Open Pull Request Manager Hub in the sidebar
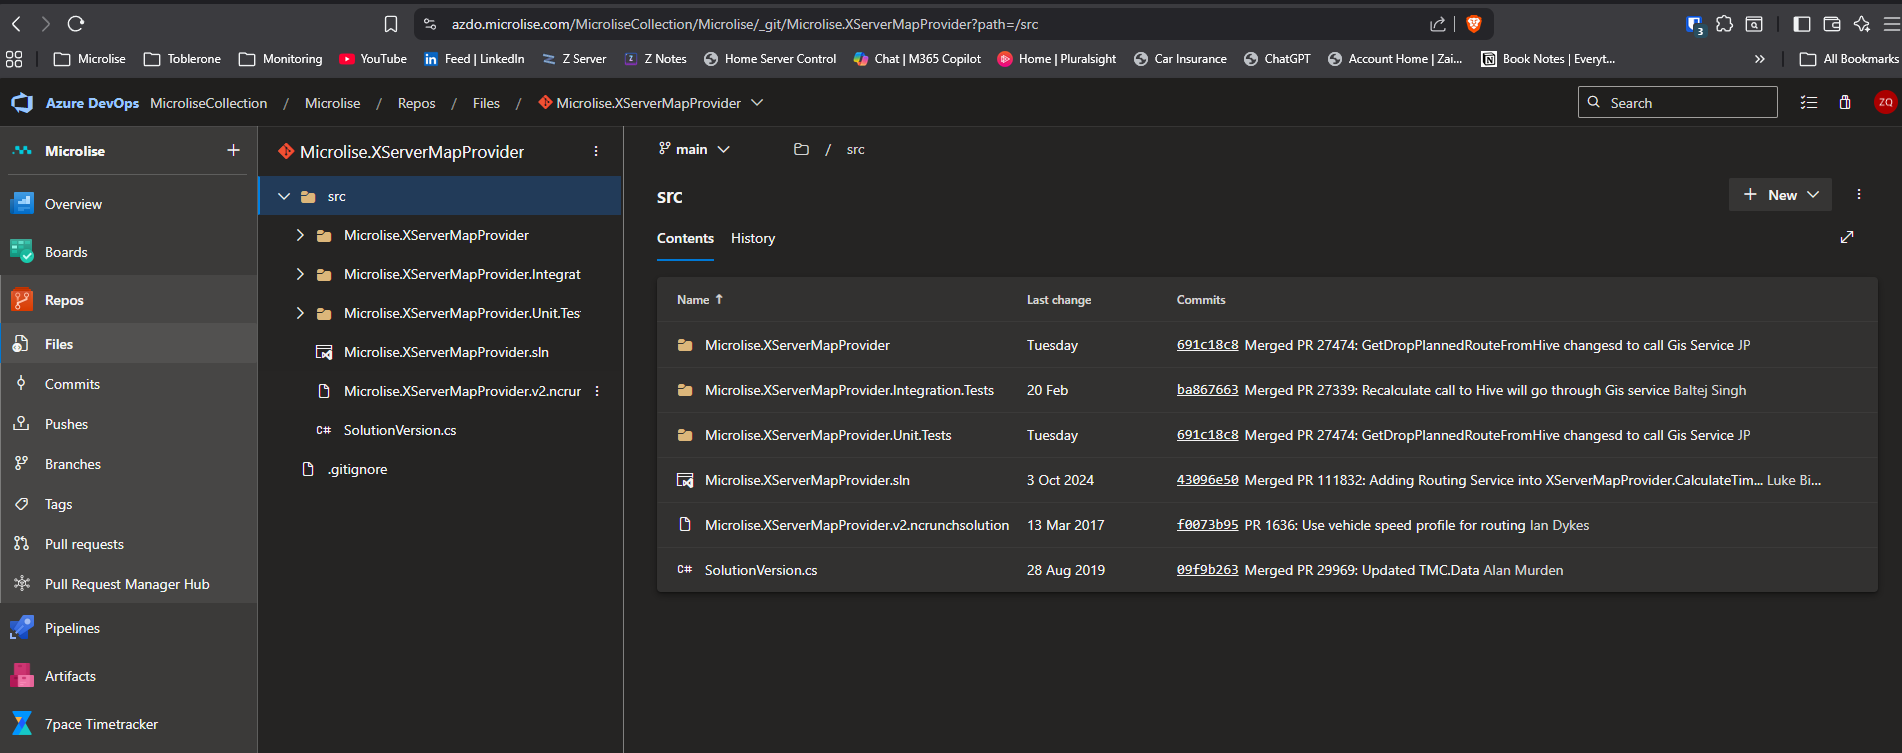This screenshot has height=753, width=1902. click(x=128, y=584)
